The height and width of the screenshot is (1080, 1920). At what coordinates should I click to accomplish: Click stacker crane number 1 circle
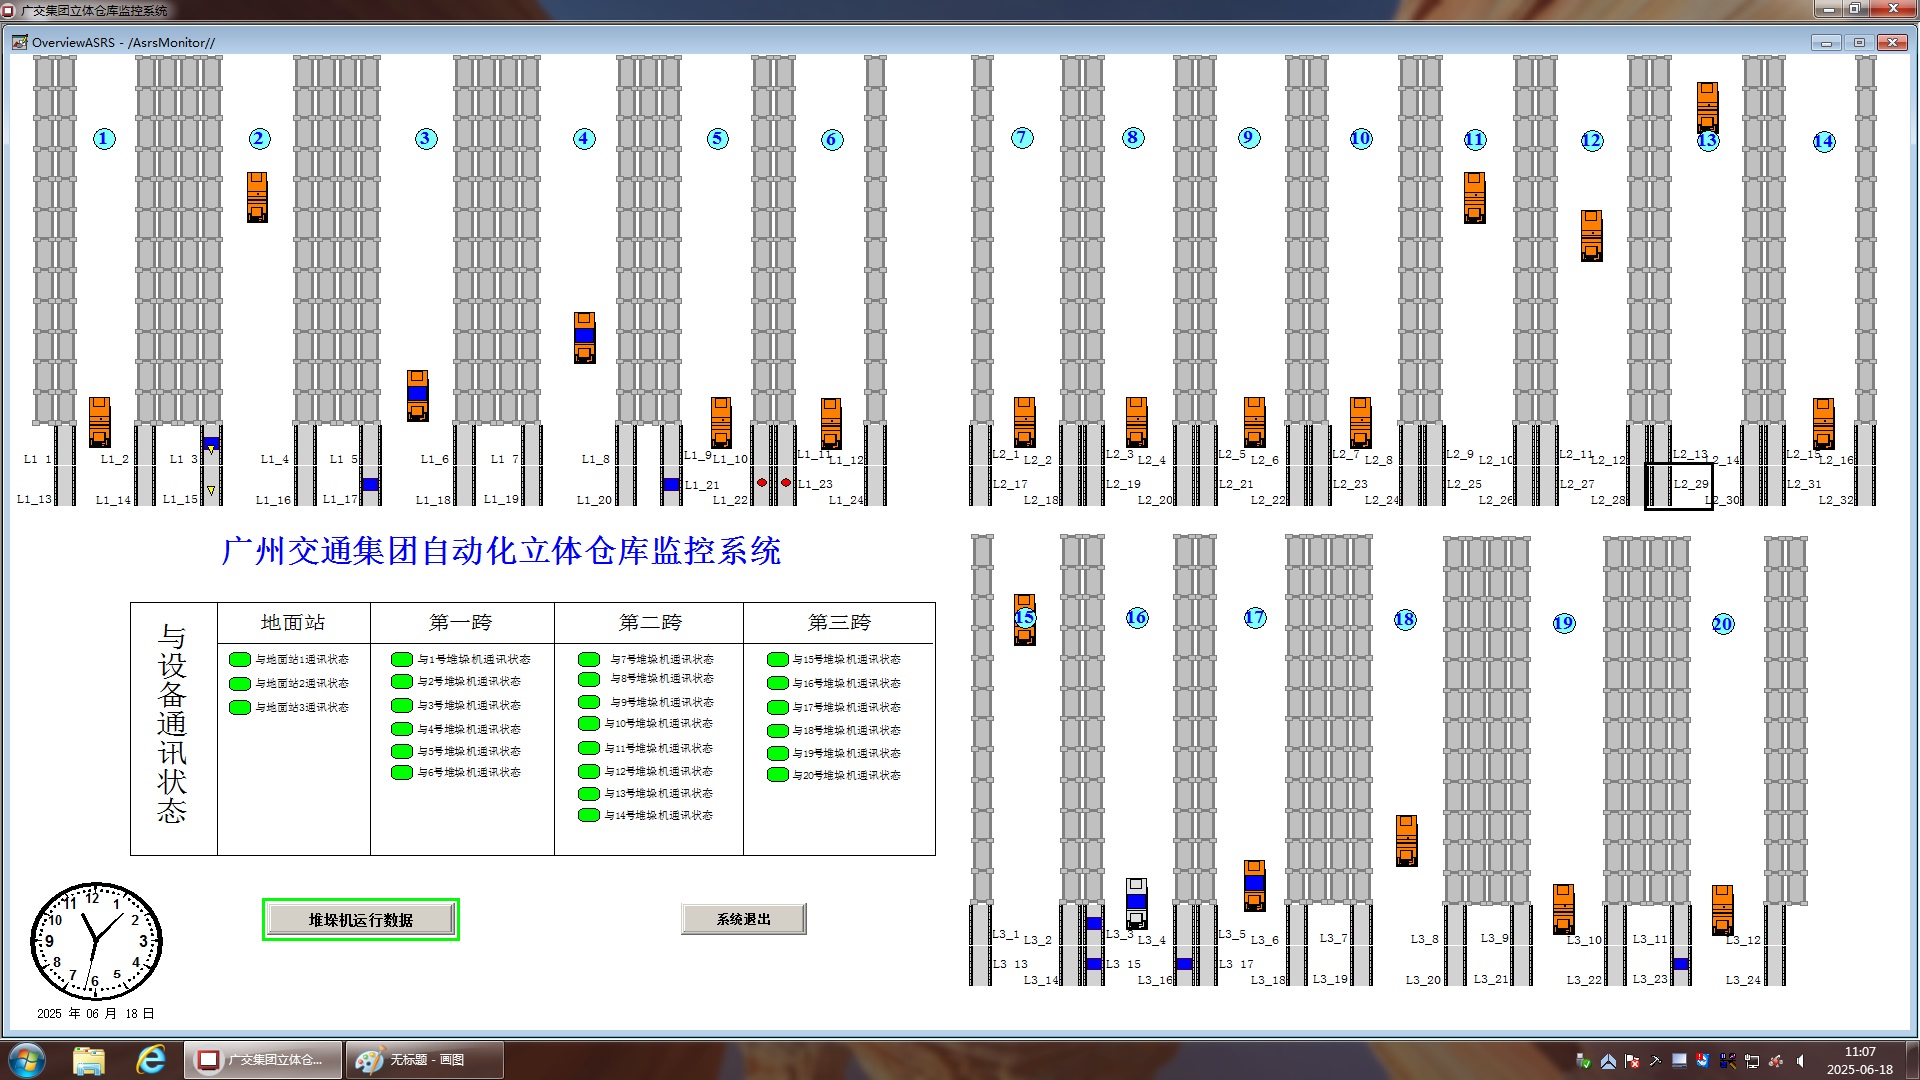104,139
